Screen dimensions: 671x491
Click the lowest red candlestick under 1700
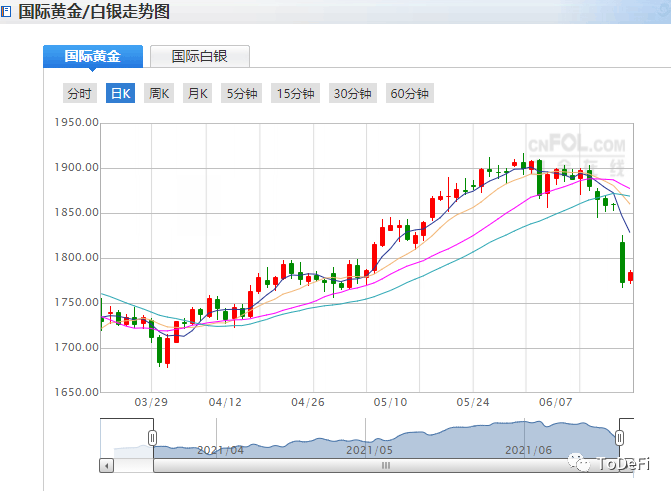(167, 351)
